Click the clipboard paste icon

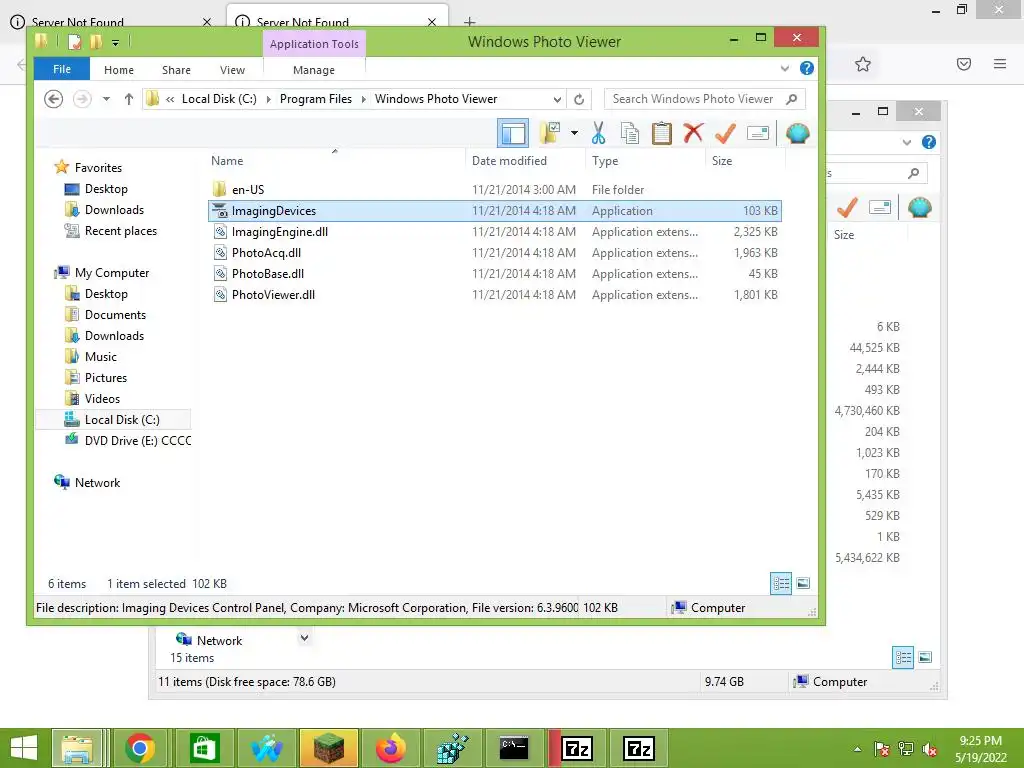(662, 133)
